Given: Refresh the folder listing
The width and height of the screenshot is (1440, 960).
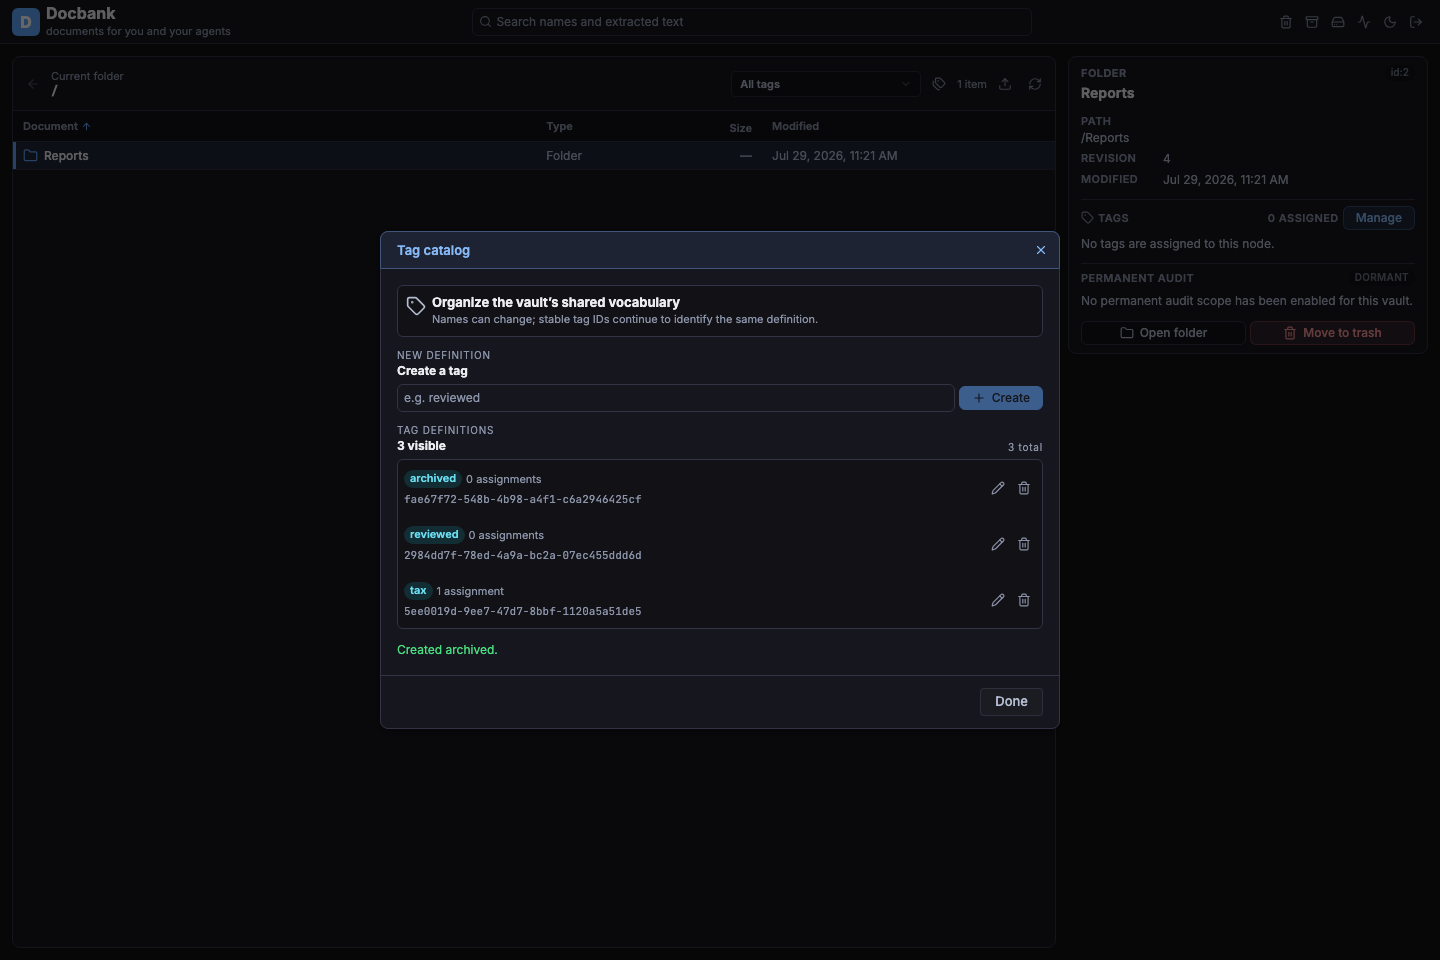Looking at the screenshot, I should [x=1035, y=84].
